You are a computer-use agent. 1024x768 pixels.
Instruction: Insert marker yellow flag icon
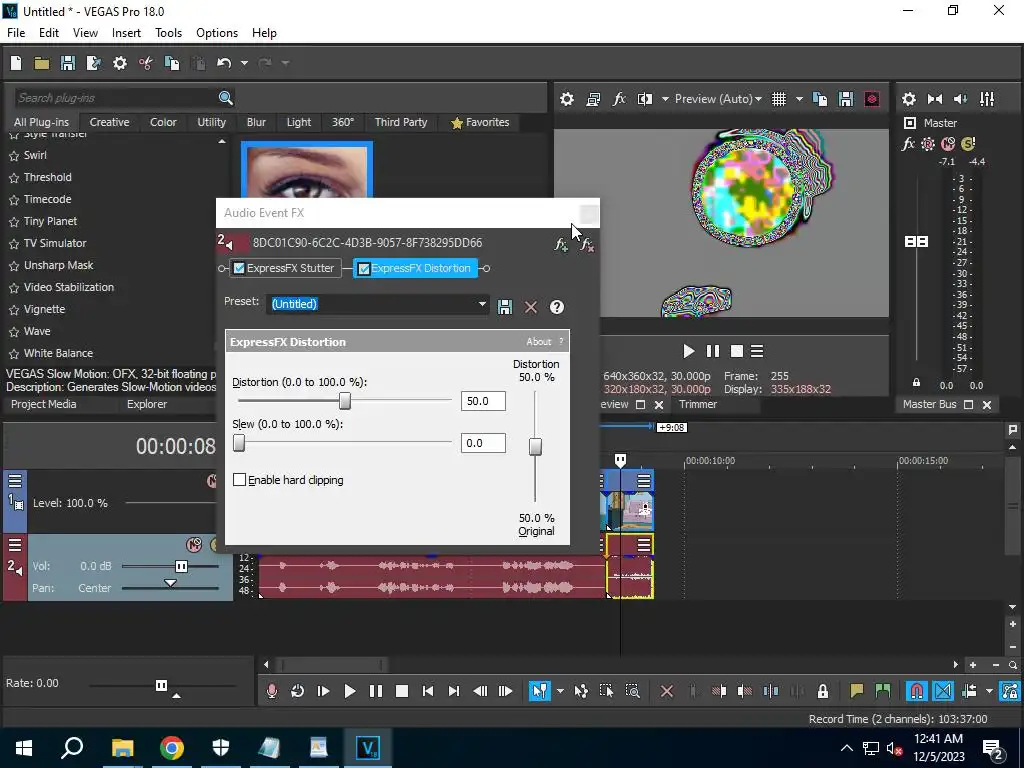(x=856, y=690)
